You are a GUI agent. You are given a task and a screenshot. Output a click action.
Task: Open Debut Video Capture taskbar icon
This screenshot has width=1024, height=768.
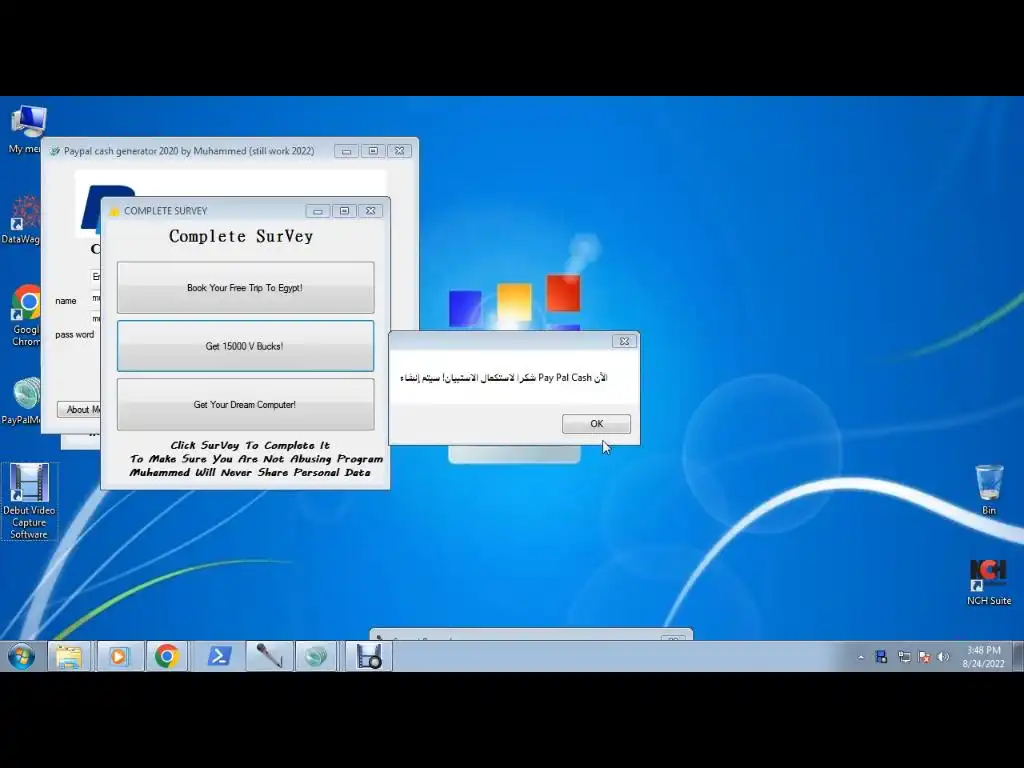pos(369,656)
